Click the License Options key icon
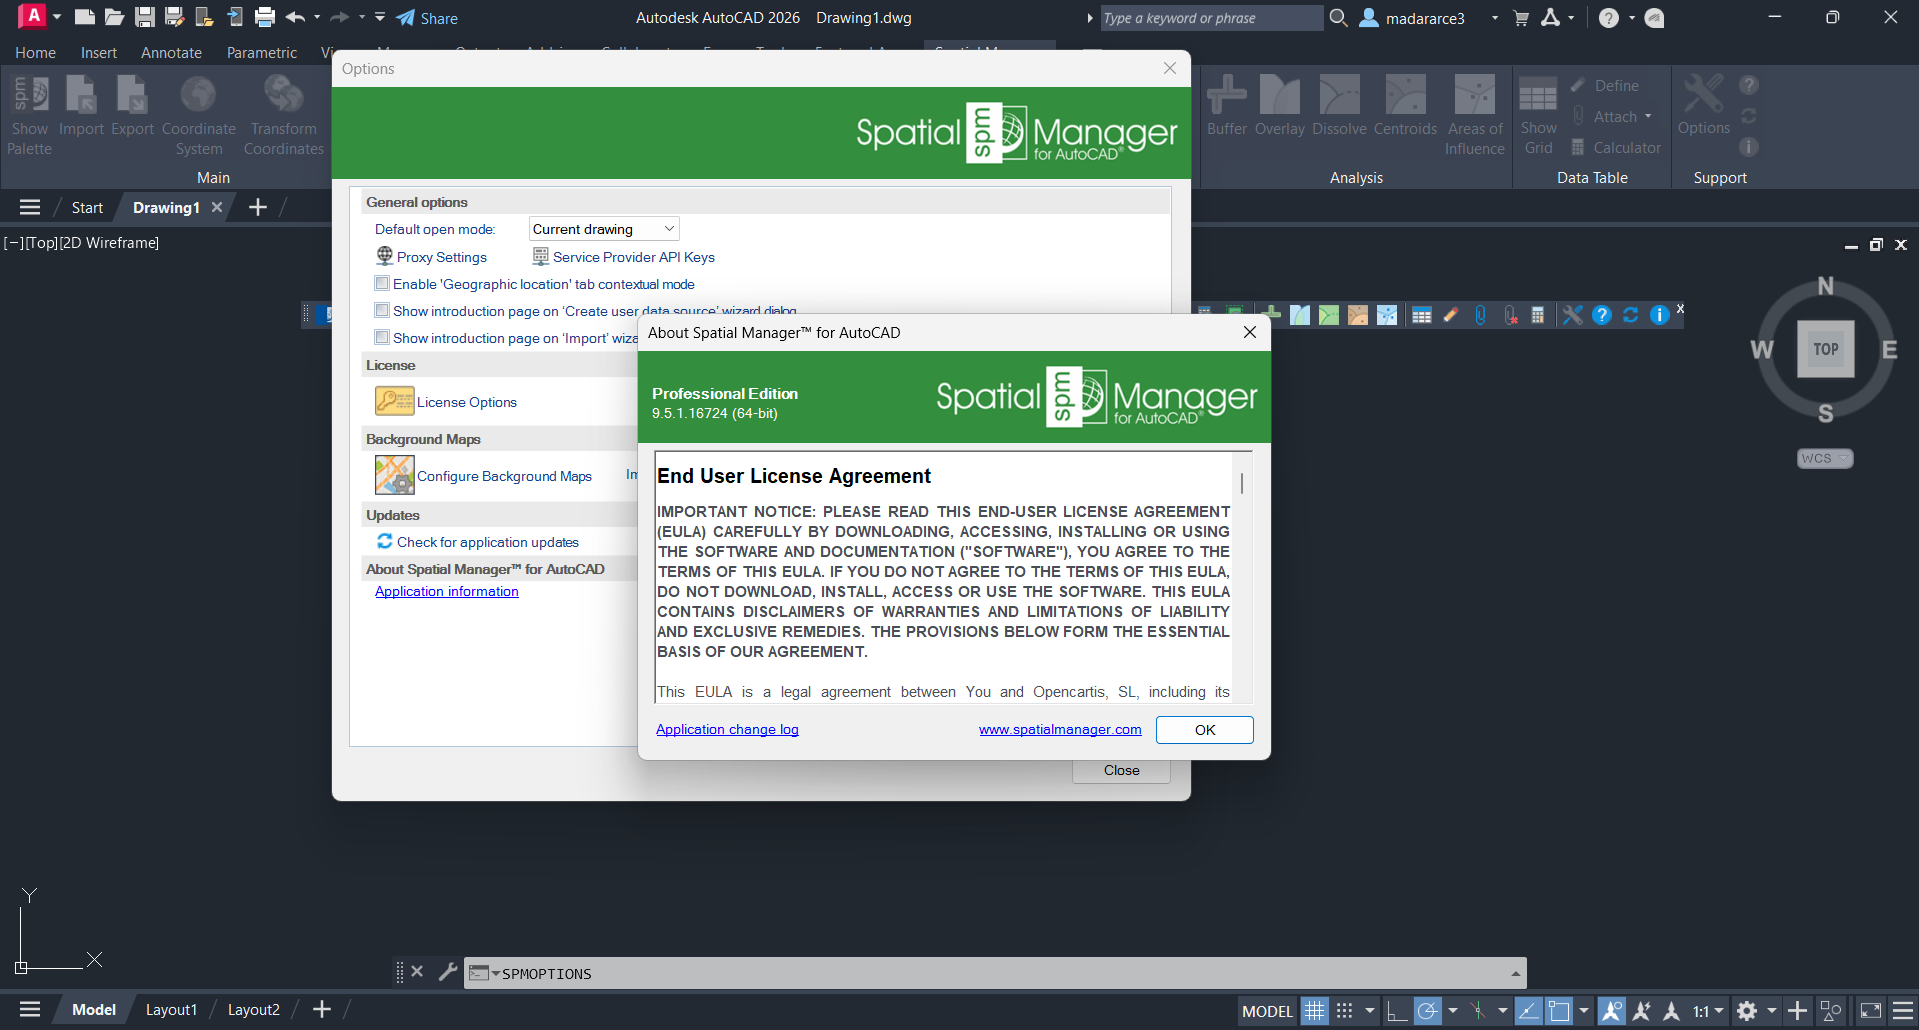Screen dimensions: 1919x1030 point(394,401)
